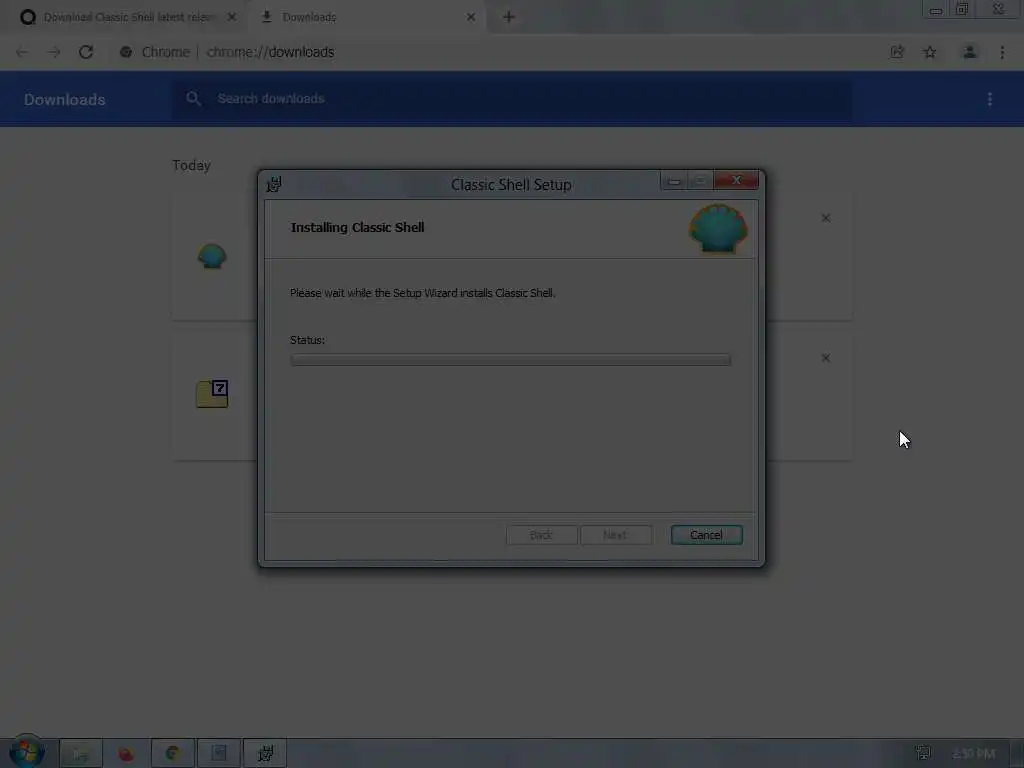Minimize the Chrome browser window
This screenshot has width=1024, height=768.
[936, 10]
